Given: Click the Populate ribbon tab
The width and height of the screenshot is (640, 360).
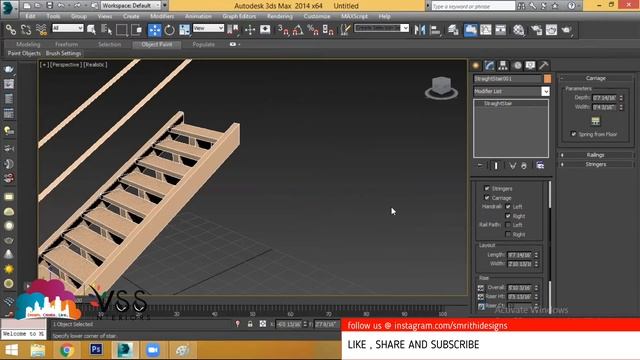Looking at the screenshot, I should tap(204, 44).
